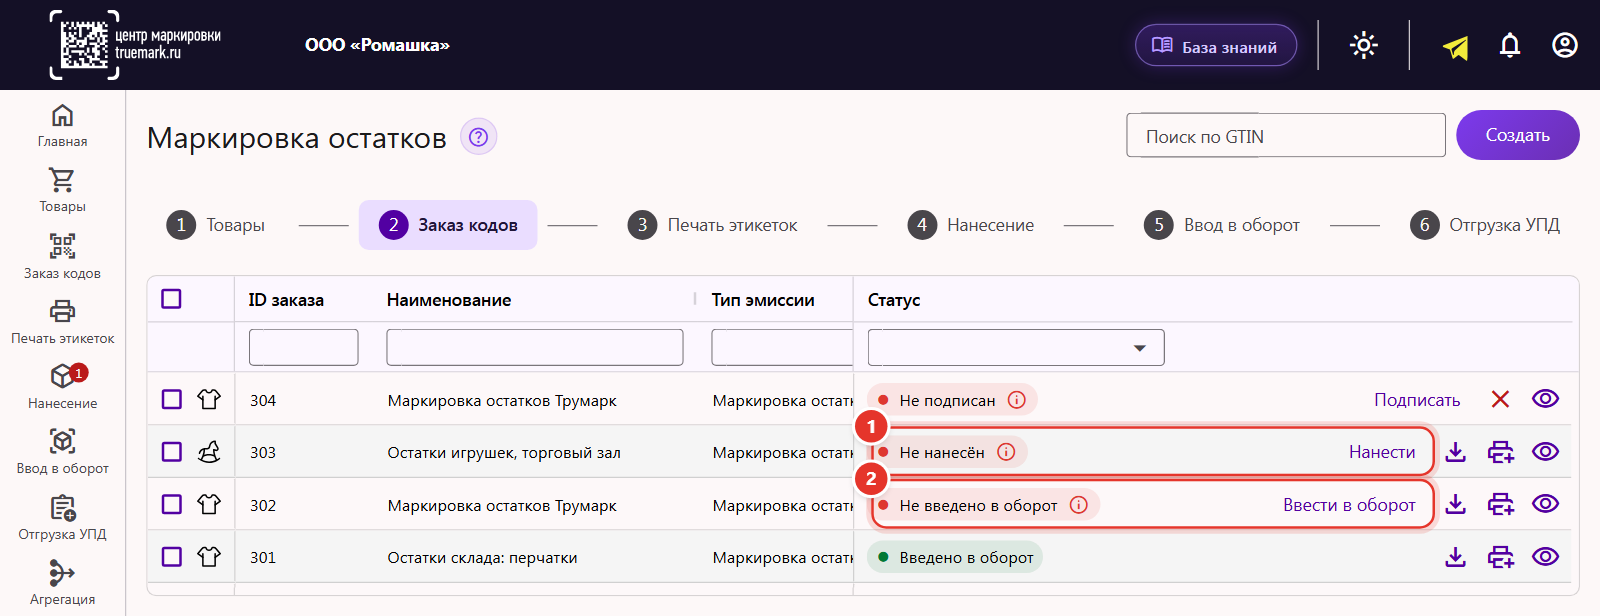Click the help question mark icon

click(x=478, y=137)
